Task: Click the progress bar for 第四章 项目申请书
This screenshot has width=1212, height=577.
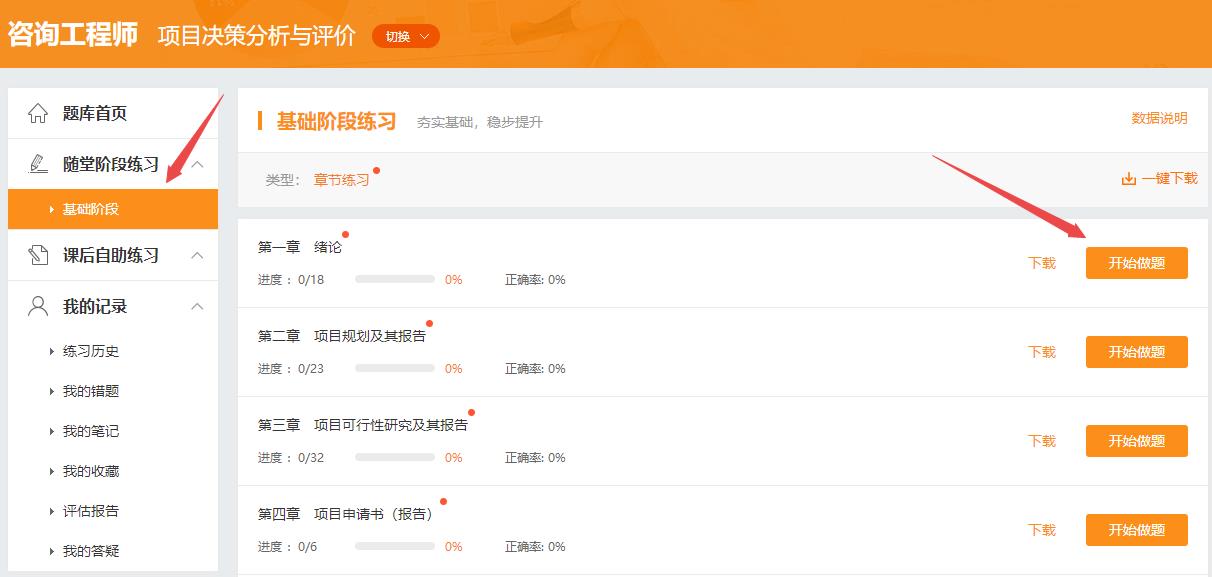Action: pyautogui.click(x=394, y=546)
